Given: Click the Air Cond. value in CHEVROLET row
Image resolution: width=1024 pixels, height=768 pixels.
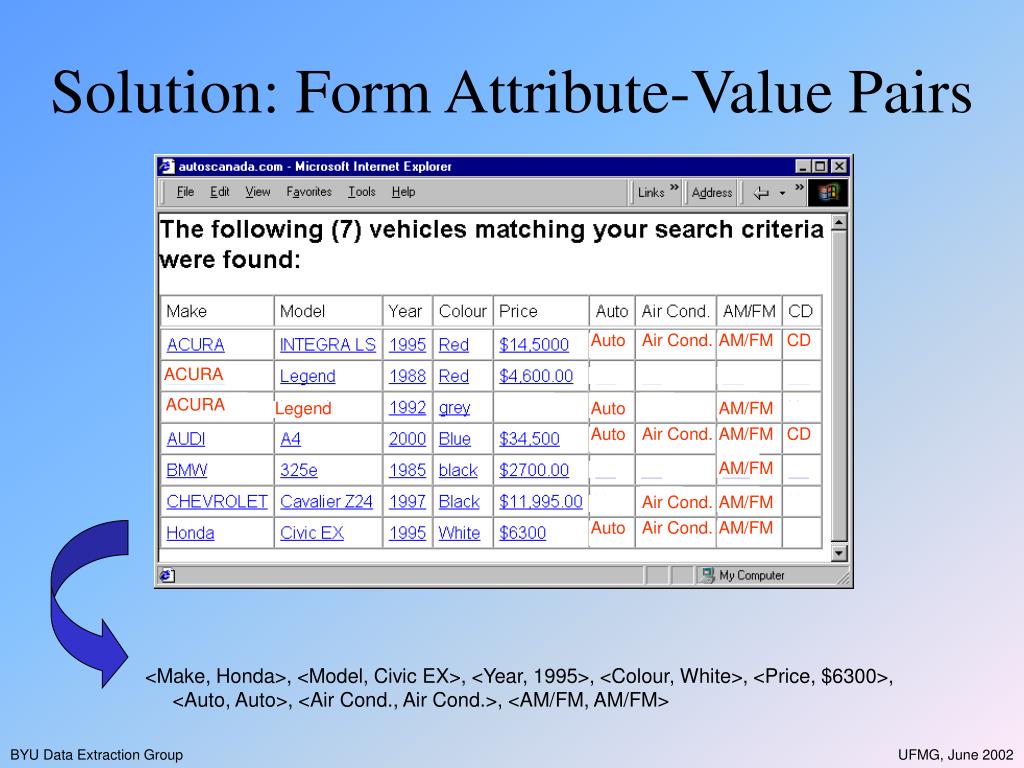Looking at the screenshot, I should click(x=677, y=502).
